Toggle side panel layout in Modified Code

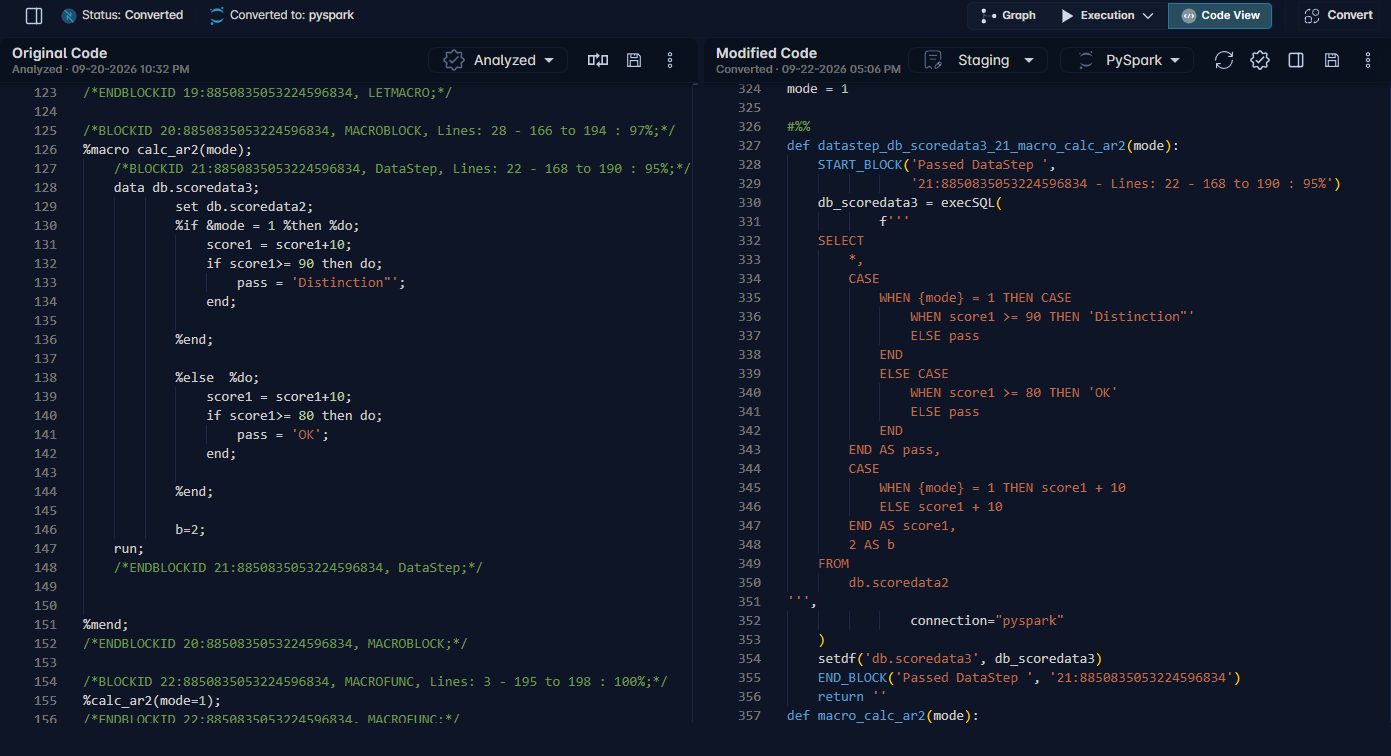[1296, 60]
